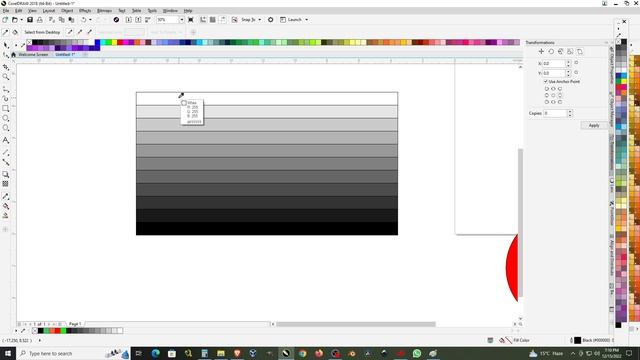This screenshot has height=360, width=640.
Task: Click the Import icon
Action: tap(129, 20)
